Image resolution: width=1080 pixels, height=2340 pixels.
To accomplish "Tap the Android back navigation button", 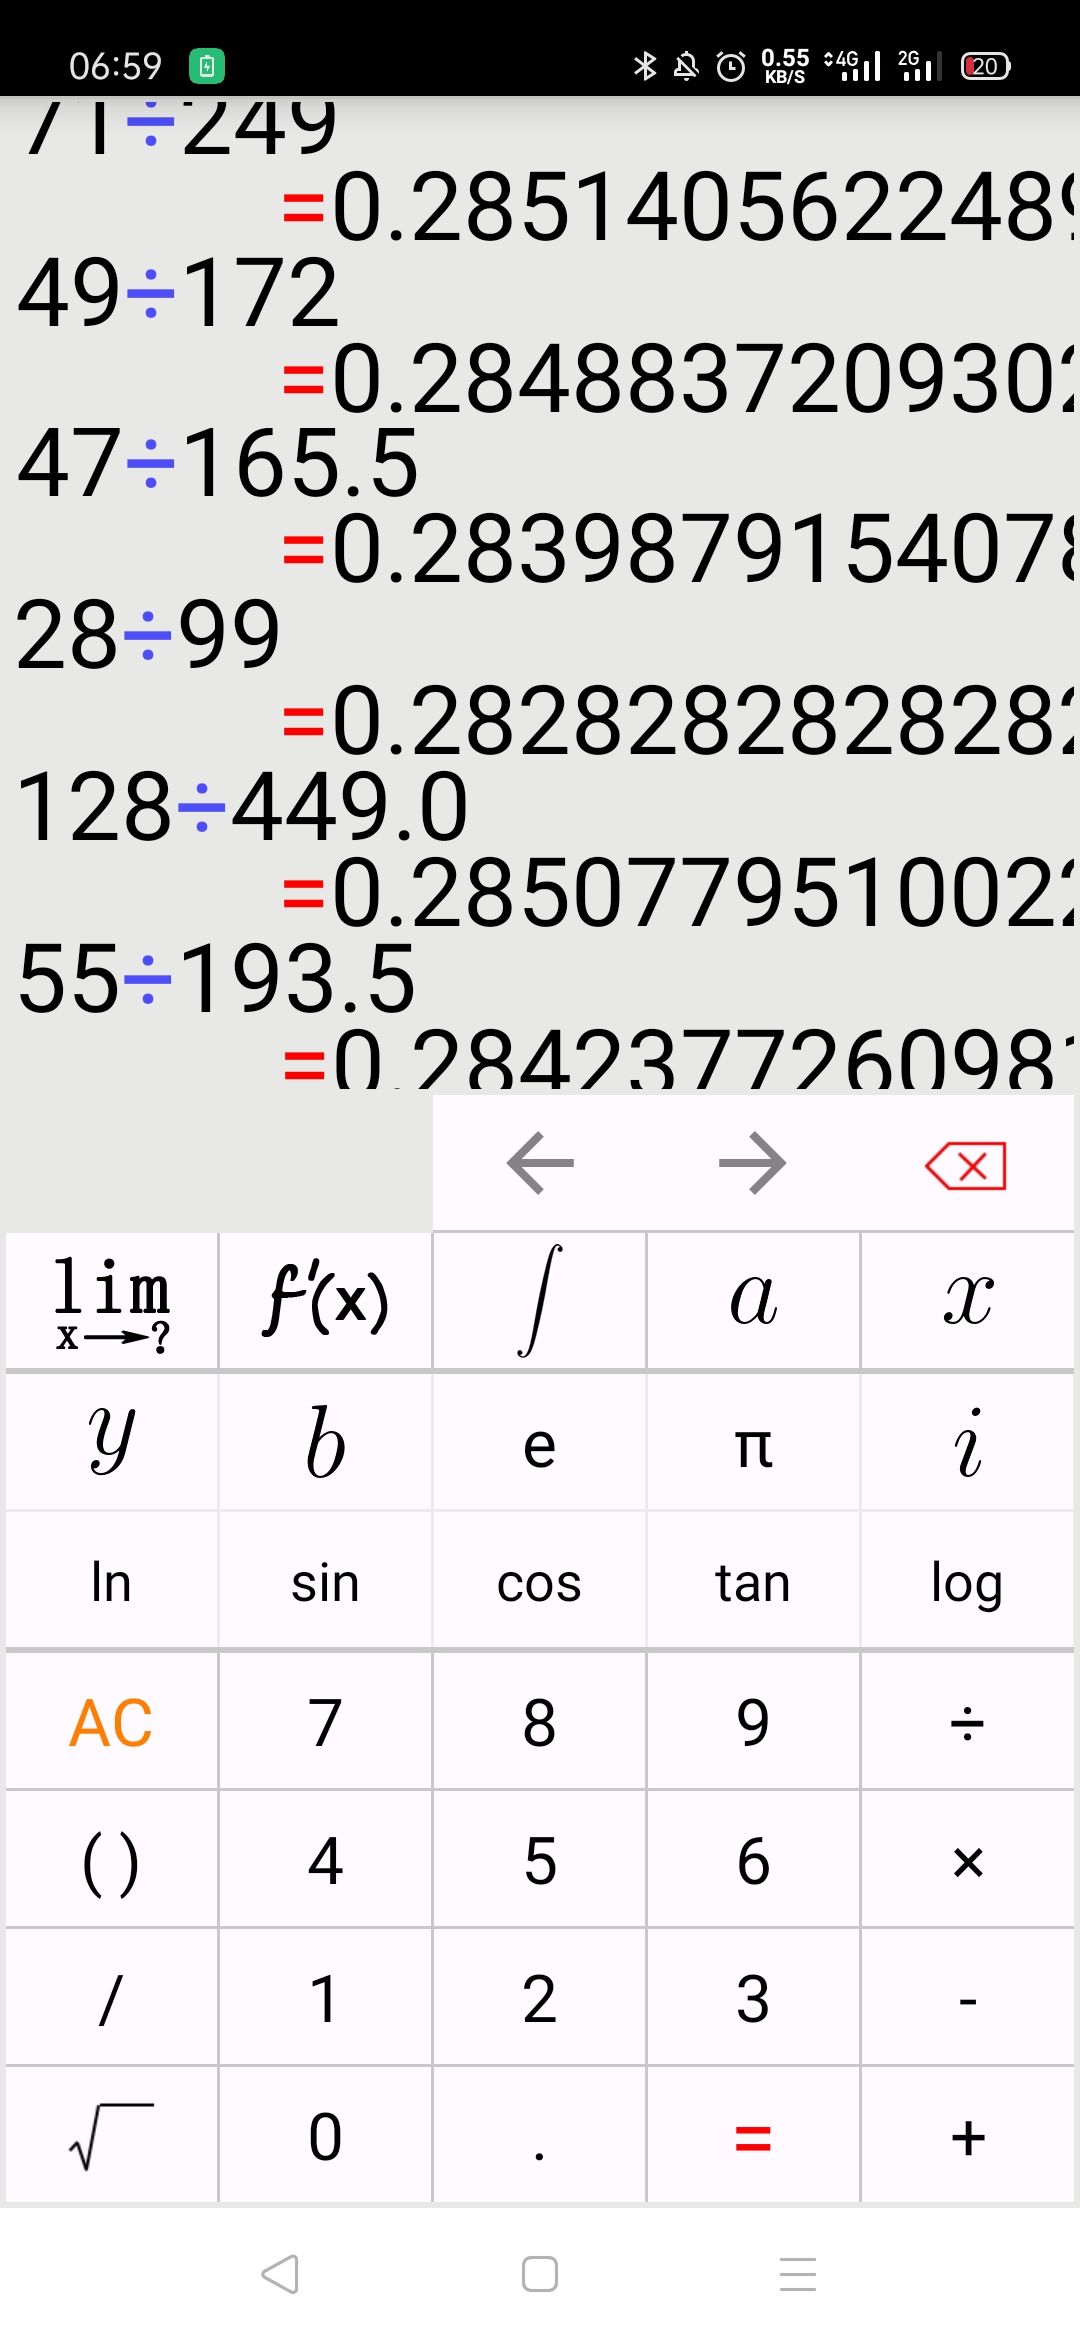I will (x=280, y=2274).
